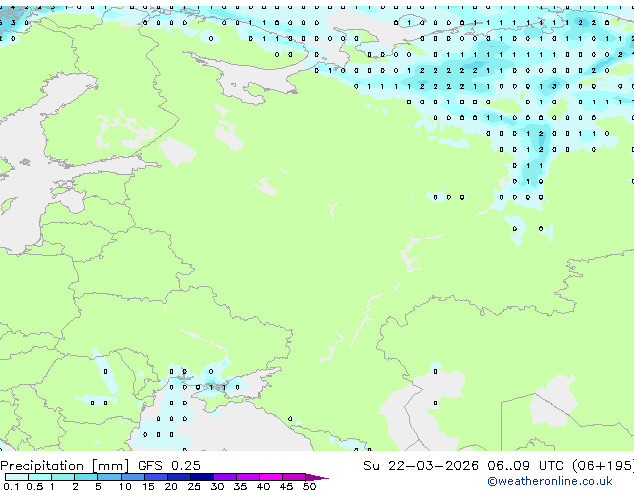The width and height of the screenshot is (634, 490).
Task: Click the 0.1 mm legend swatch
Action: (17, 477)
